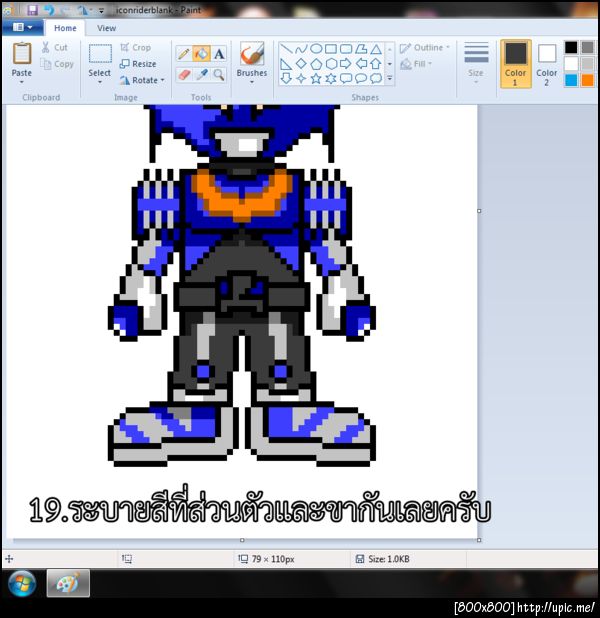
Task: Pick the orange palette color
Action: coord(587,80)
